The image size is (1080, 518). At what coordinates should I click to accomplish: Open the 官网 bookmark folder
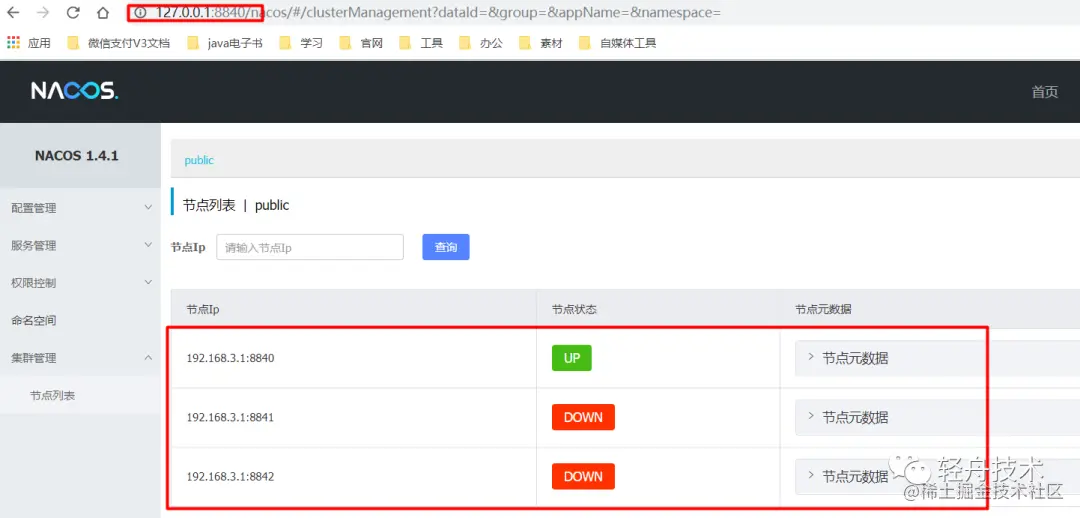pos(361,43)
